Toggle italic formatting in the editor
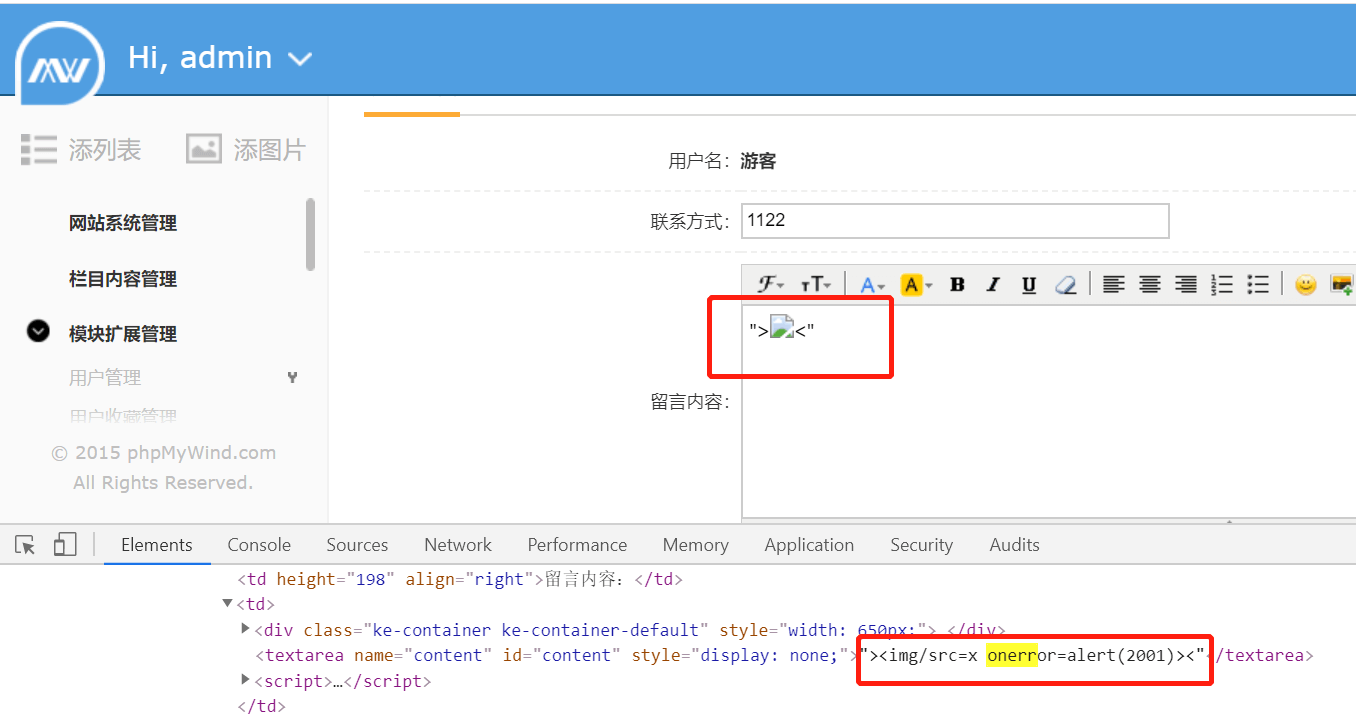Image resolution: width=1356 pixels, height=724 pixels. click(993, 285)
